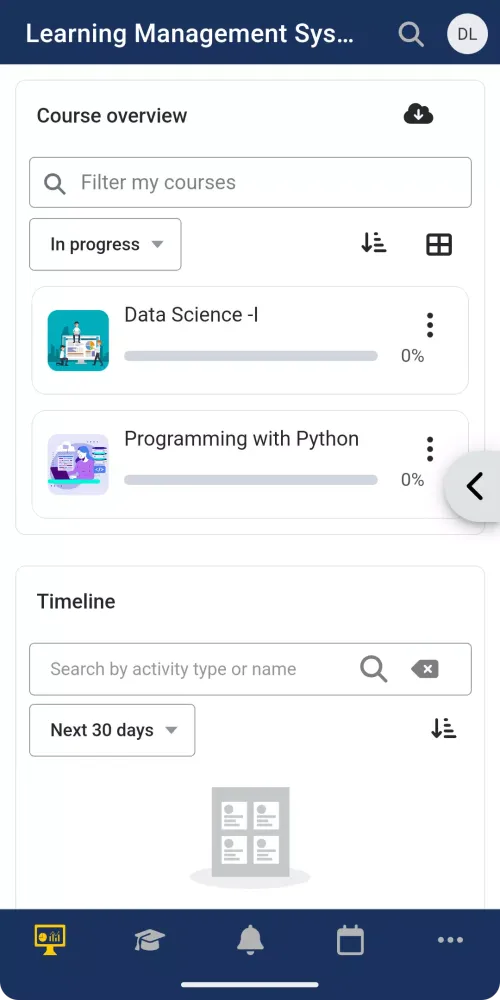Tap the cloud download icon in Course overview
The image size is (500, 1000).
pos(418,115)
